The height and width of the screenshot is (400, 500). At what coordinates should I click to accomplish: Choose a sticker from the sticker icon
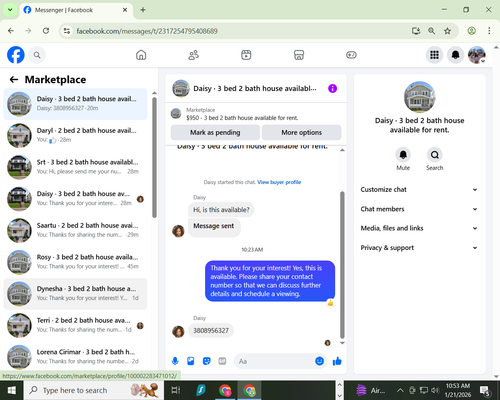[x=207, y=361]
